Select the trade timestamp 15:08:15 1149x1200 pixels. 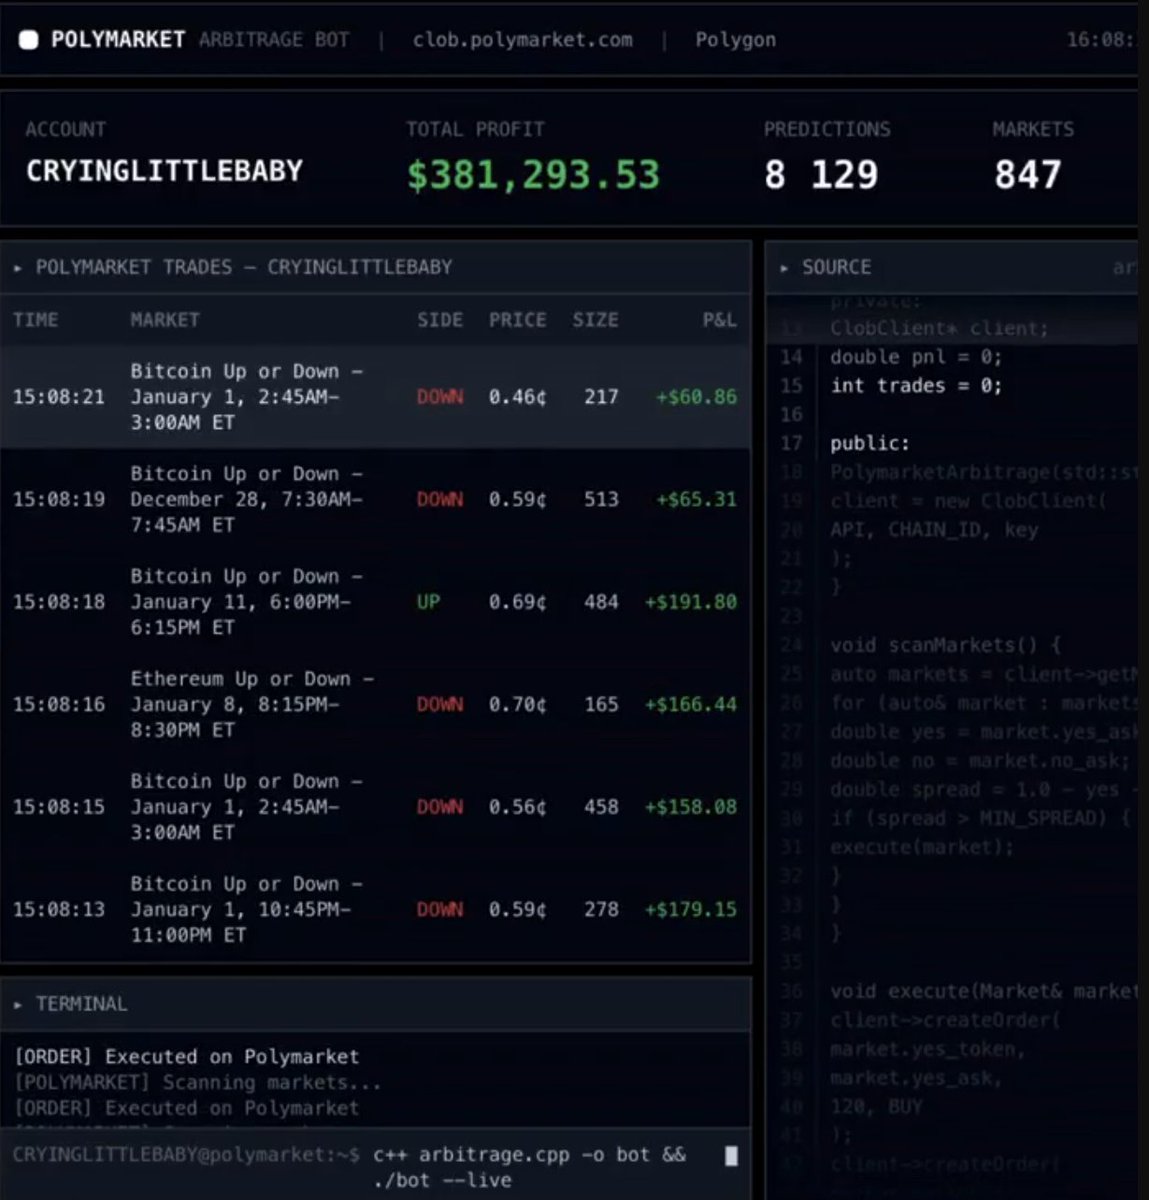59,807
